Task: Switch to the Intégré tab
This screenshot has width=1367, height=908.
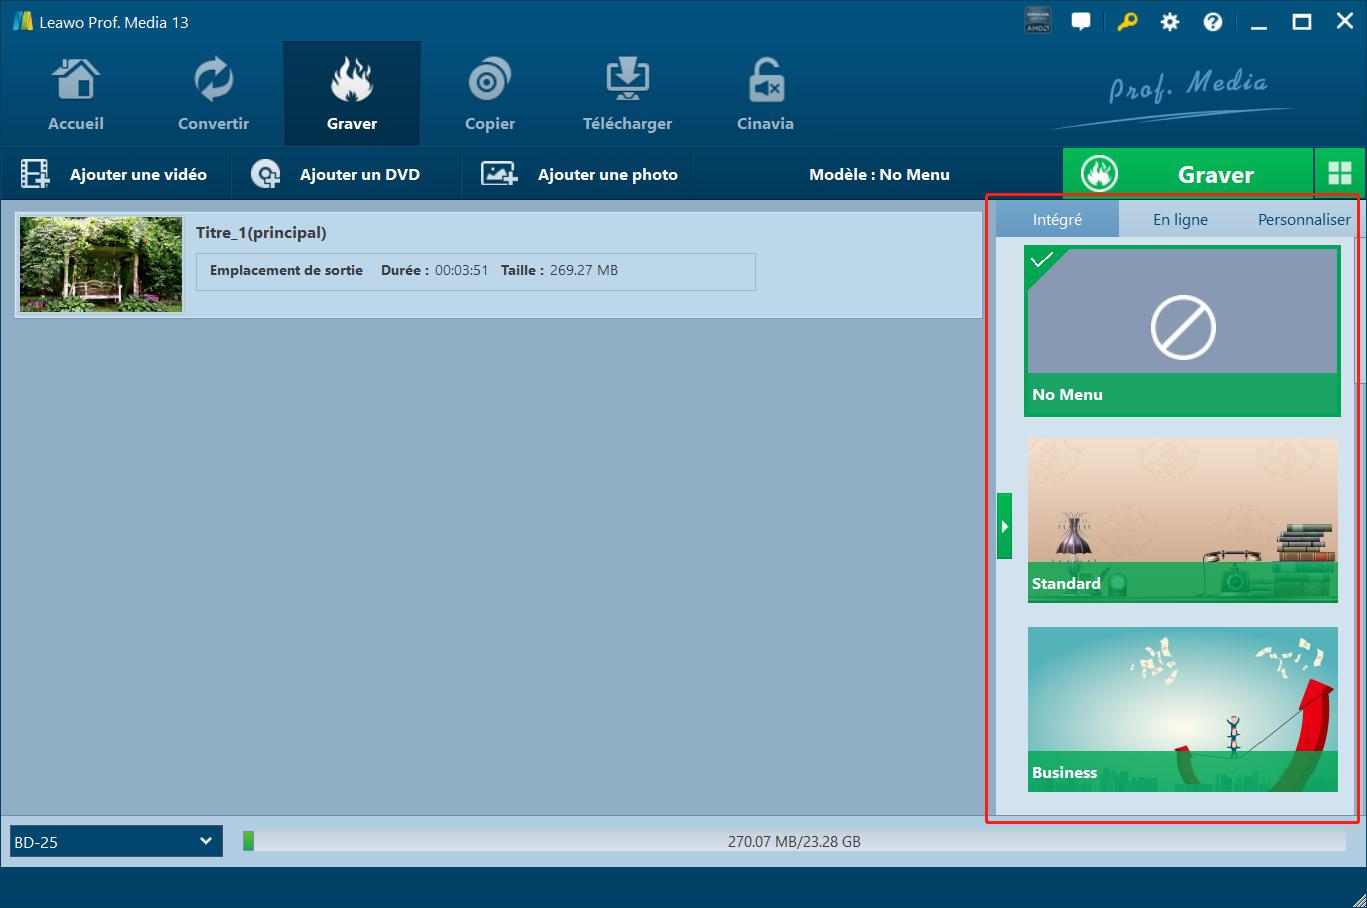Action: click(1057, 219)
